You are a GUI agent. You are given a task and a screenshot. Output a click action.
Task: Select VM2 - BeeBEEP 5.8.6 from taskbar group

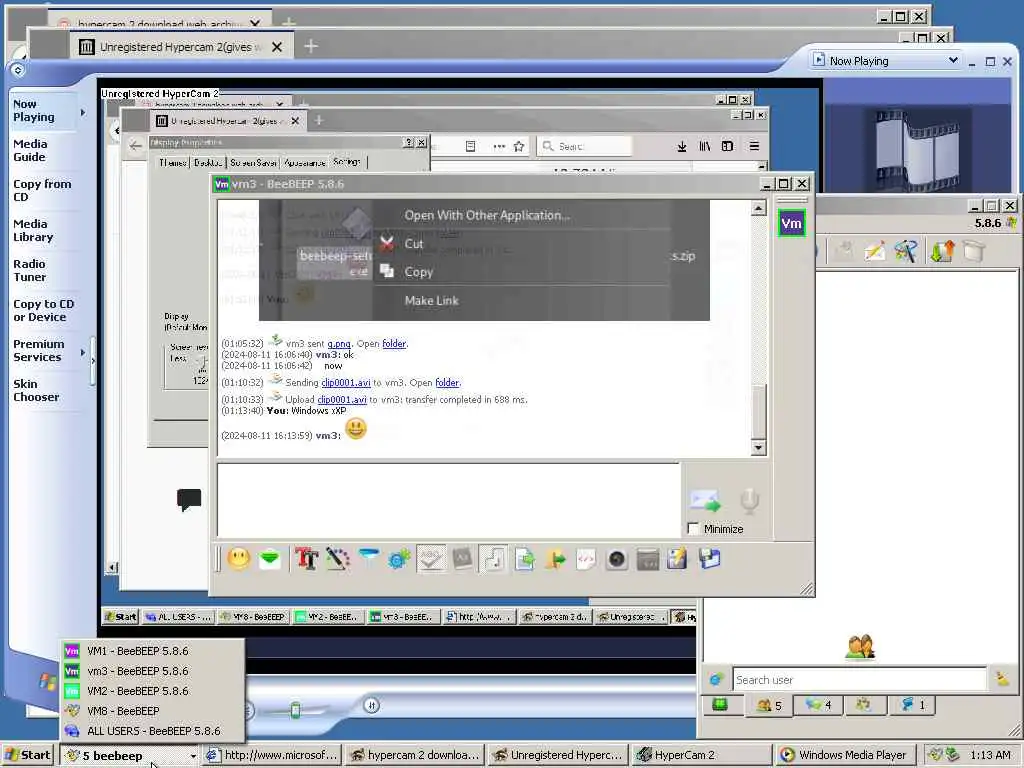tap(153, 691)
